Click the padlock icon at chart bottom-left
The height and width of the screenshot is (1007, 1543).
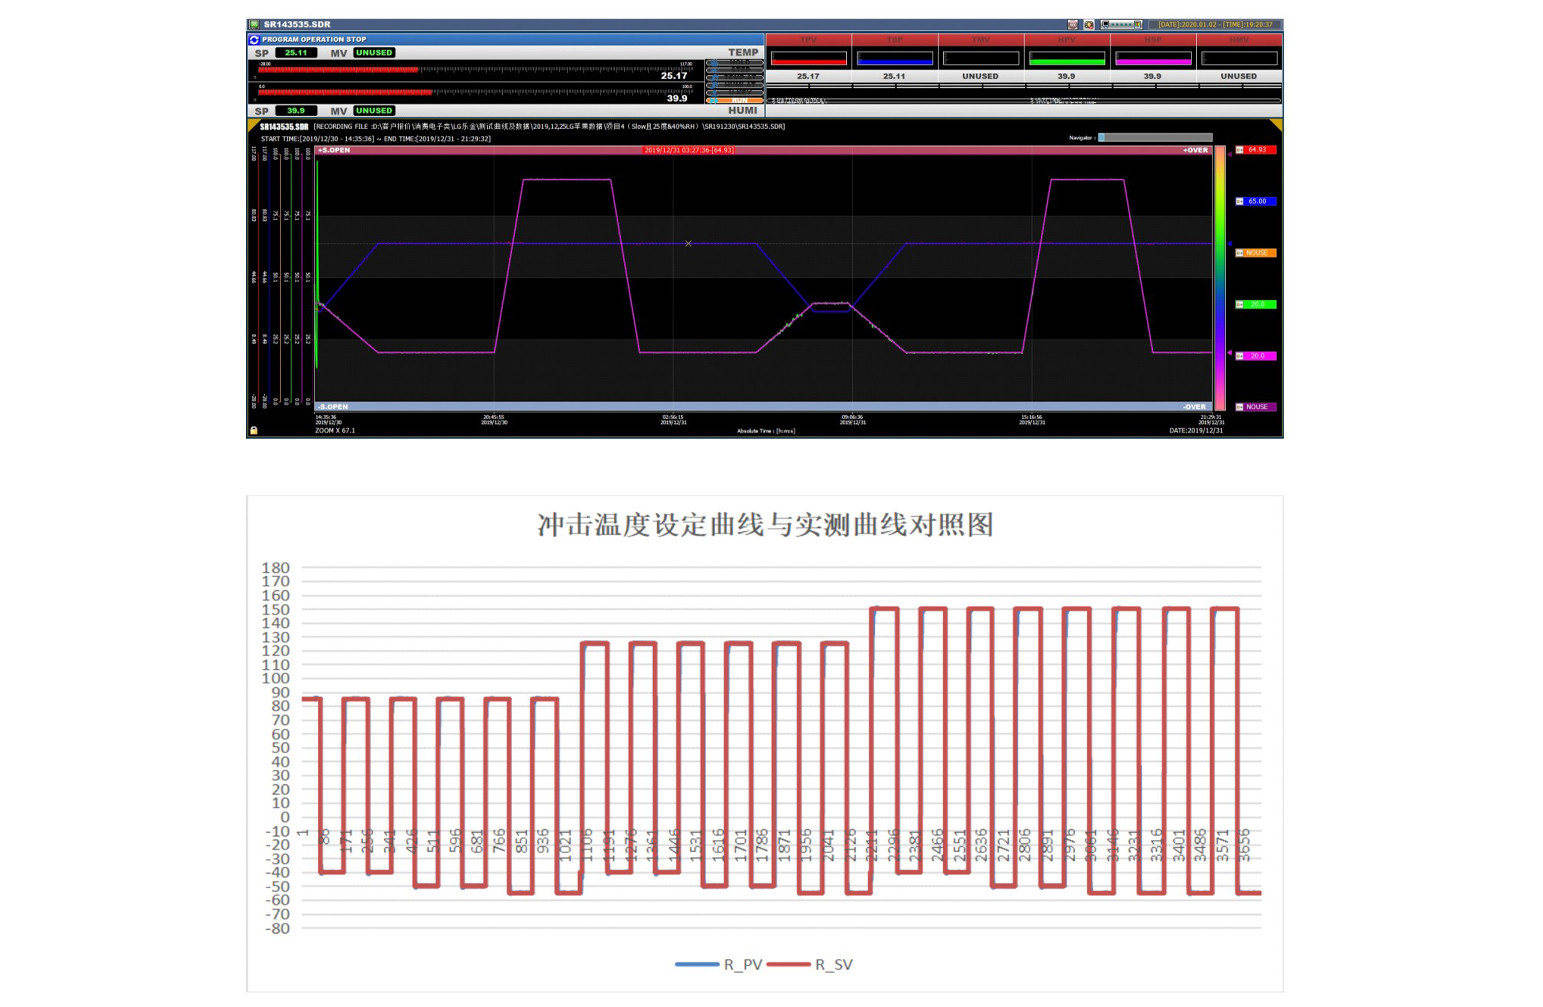pos(254,431)
